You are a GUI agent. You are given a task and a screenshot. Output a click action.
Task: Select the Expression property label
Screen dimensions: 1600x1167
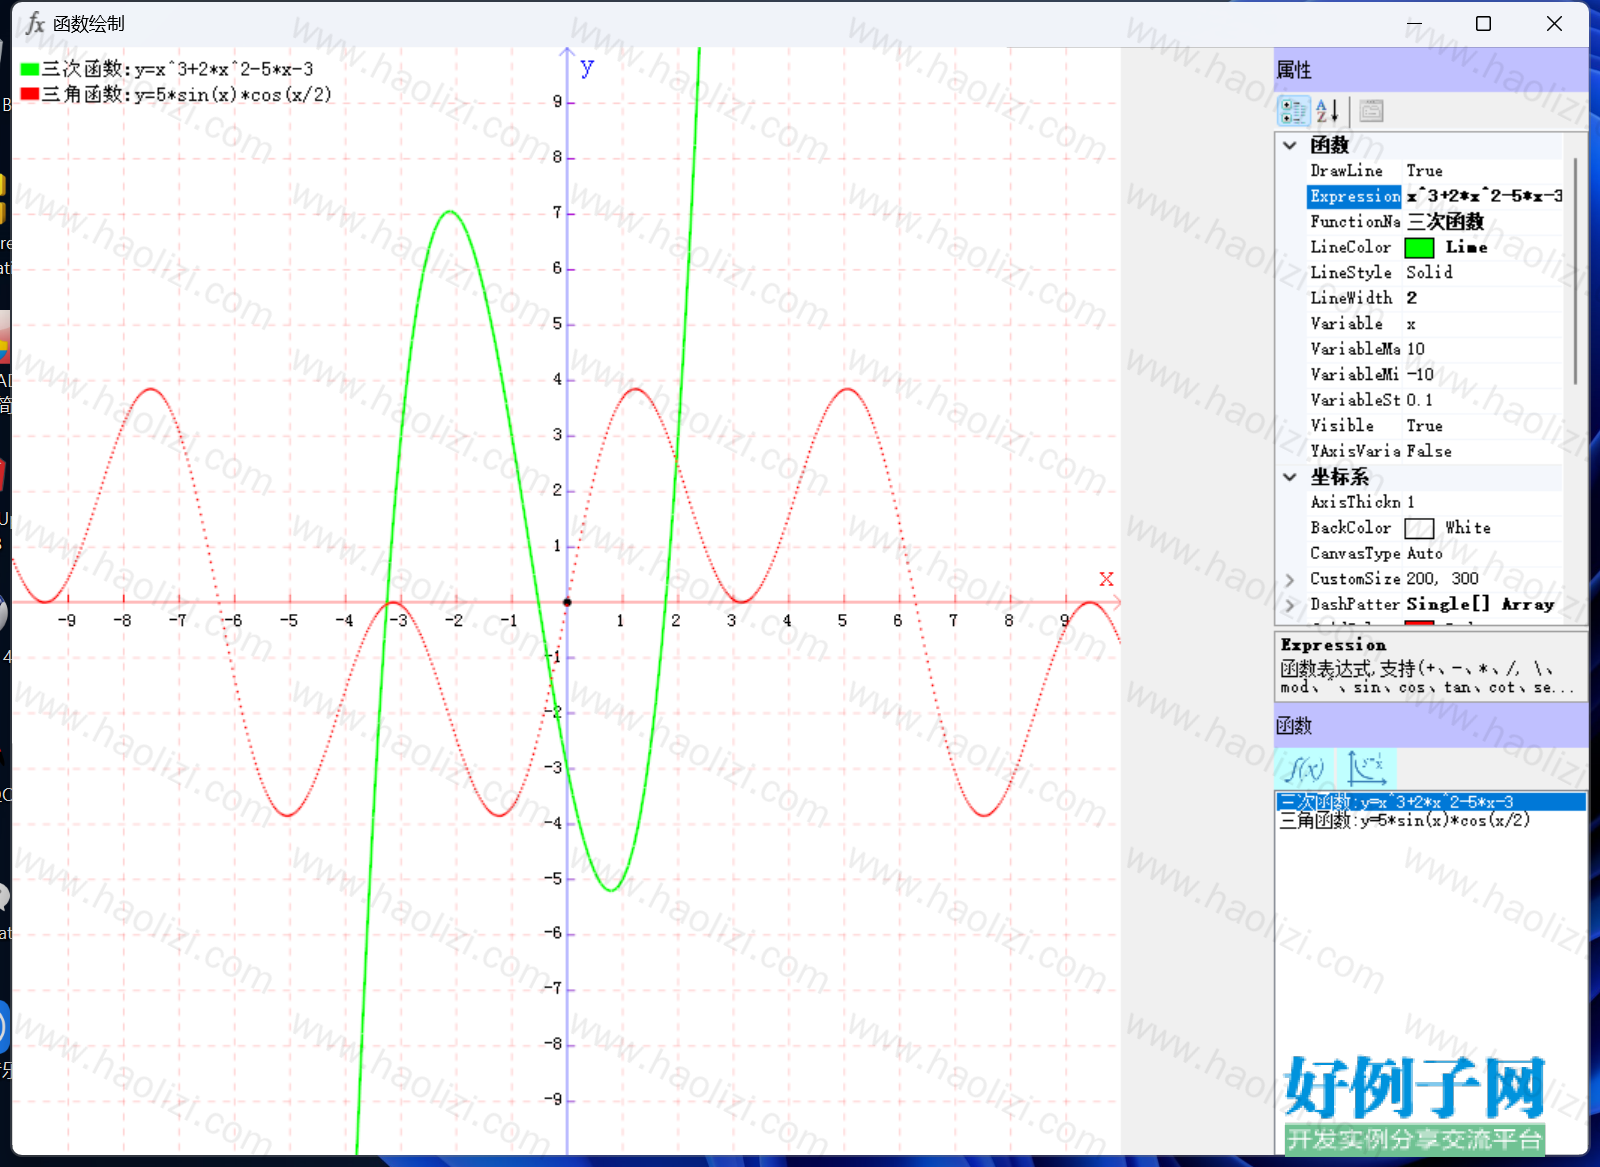pos(1354,196)
